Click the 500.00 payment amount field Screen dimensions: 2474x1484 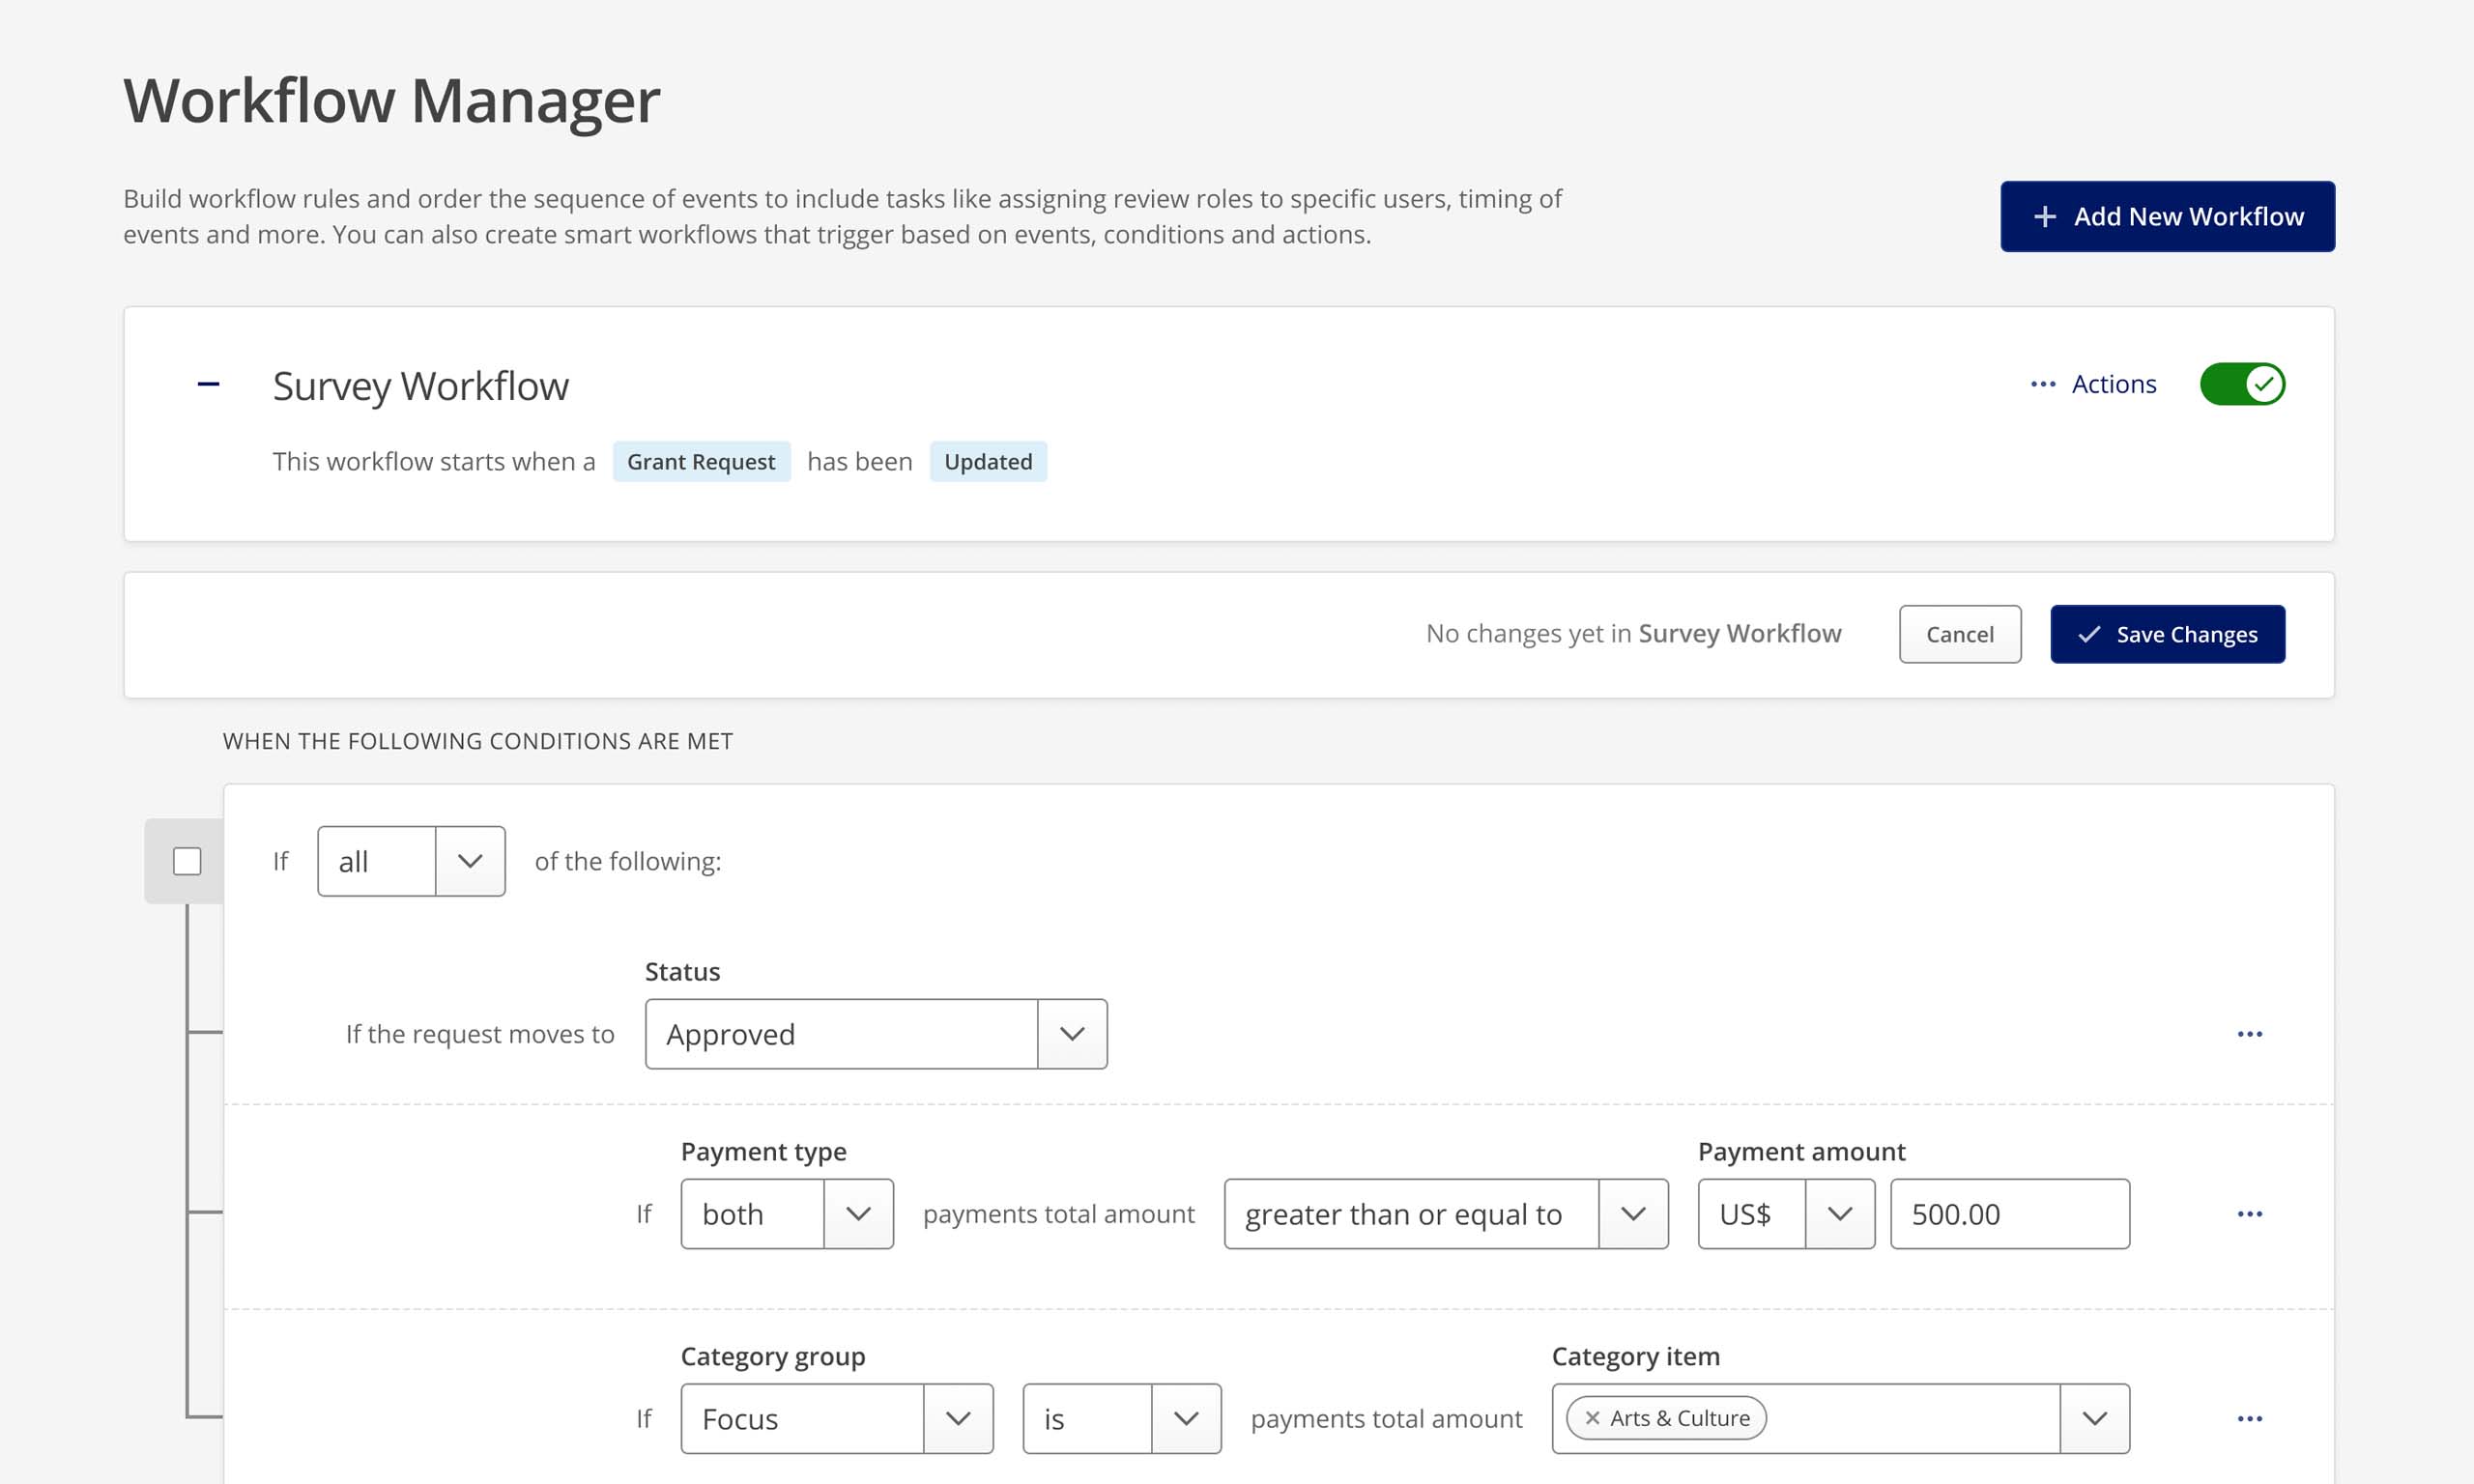2010,1214
